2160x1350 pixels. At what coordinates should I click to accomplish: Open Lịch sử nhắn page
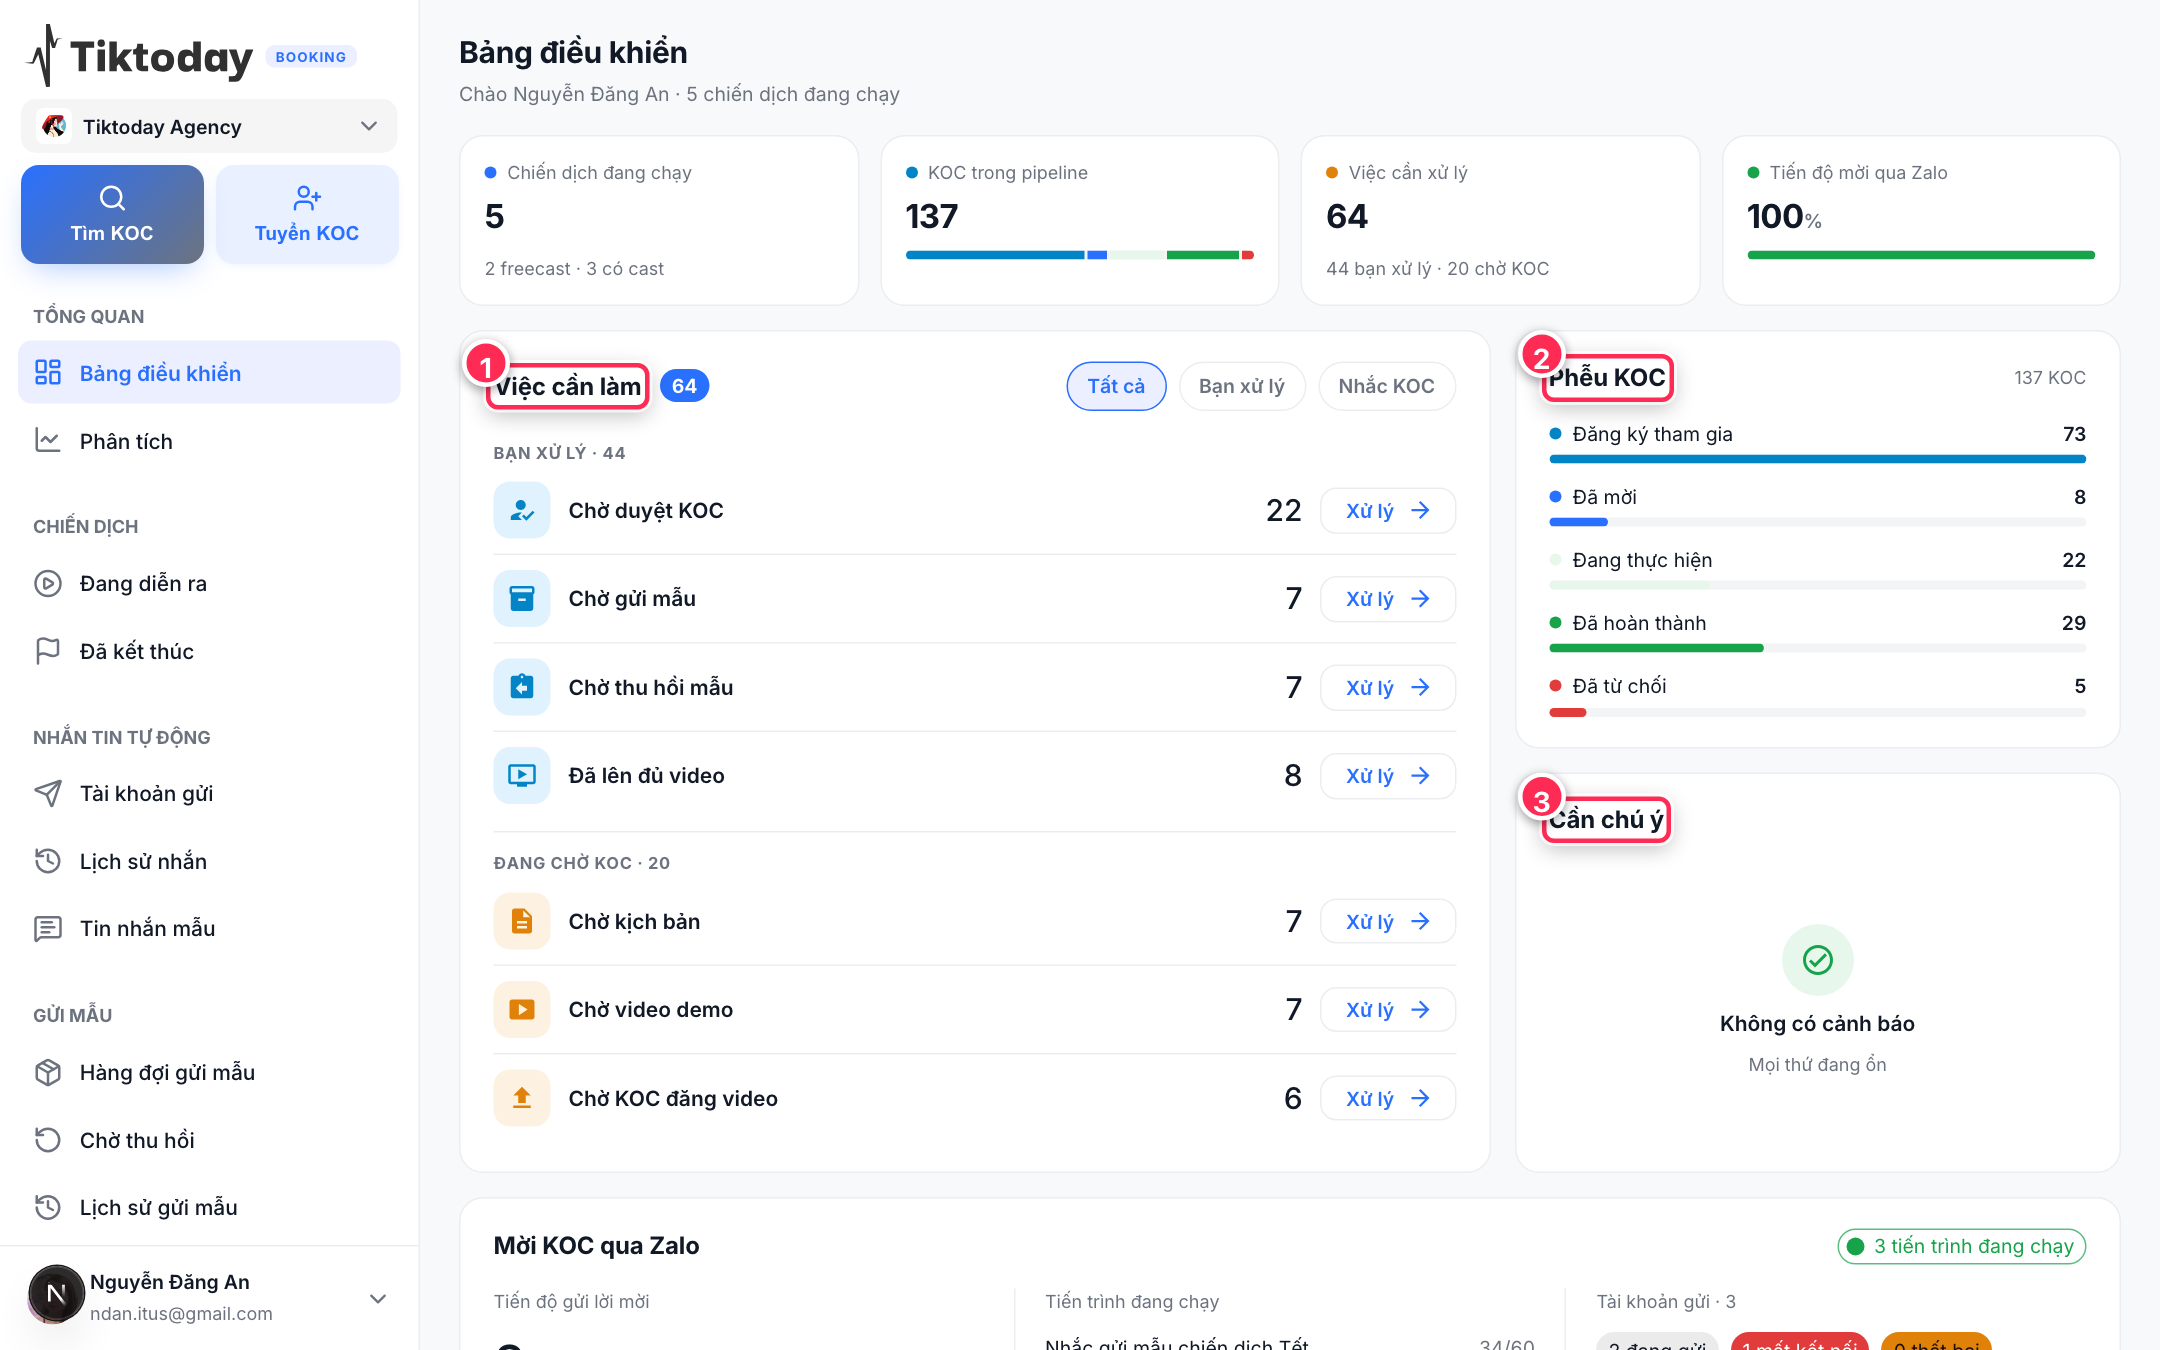209,861
